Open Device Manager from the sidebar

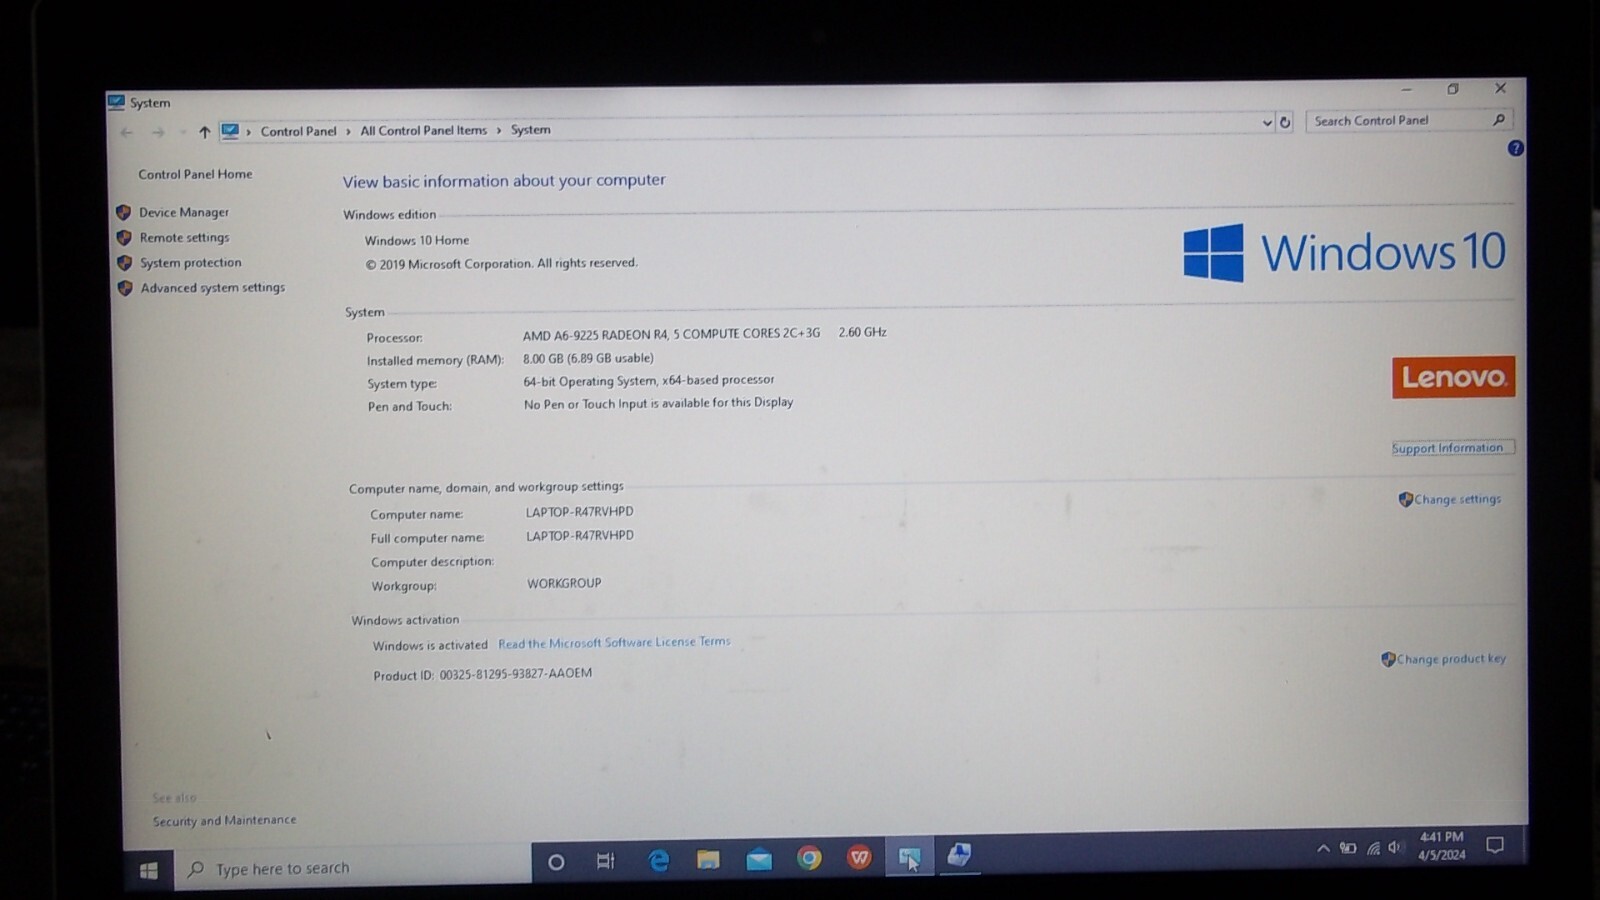[x=184, y=212]
